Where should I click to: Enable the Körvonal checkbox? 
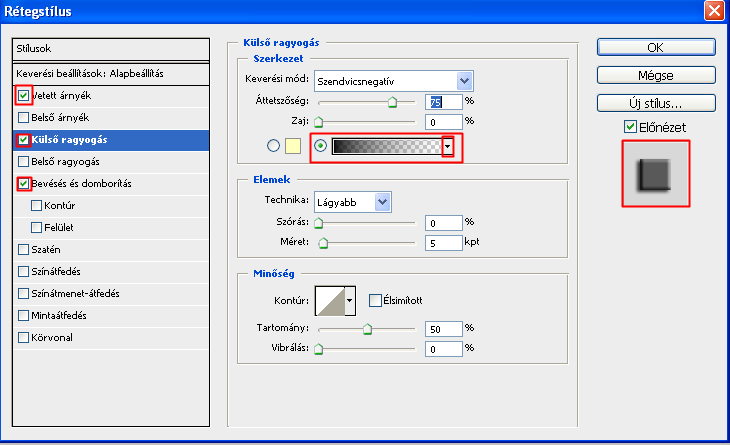coord(23,337)
